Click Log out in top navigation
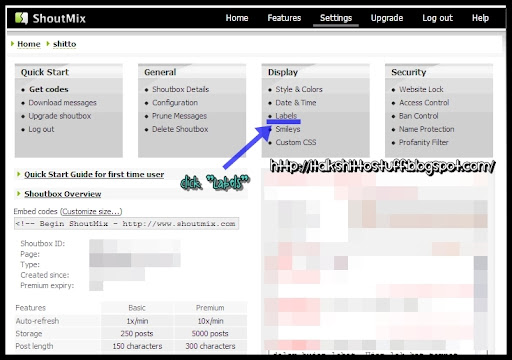 coord(437,18)
